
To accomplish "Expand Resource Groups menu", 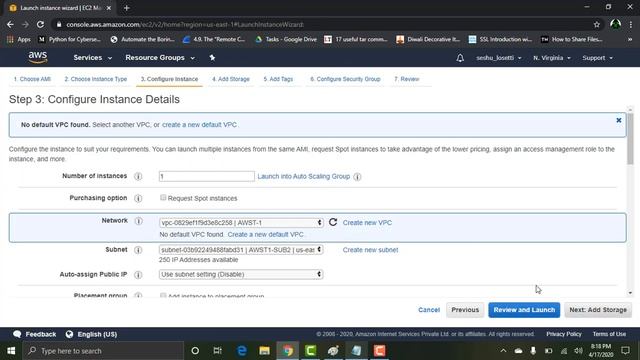I will 160,58.
